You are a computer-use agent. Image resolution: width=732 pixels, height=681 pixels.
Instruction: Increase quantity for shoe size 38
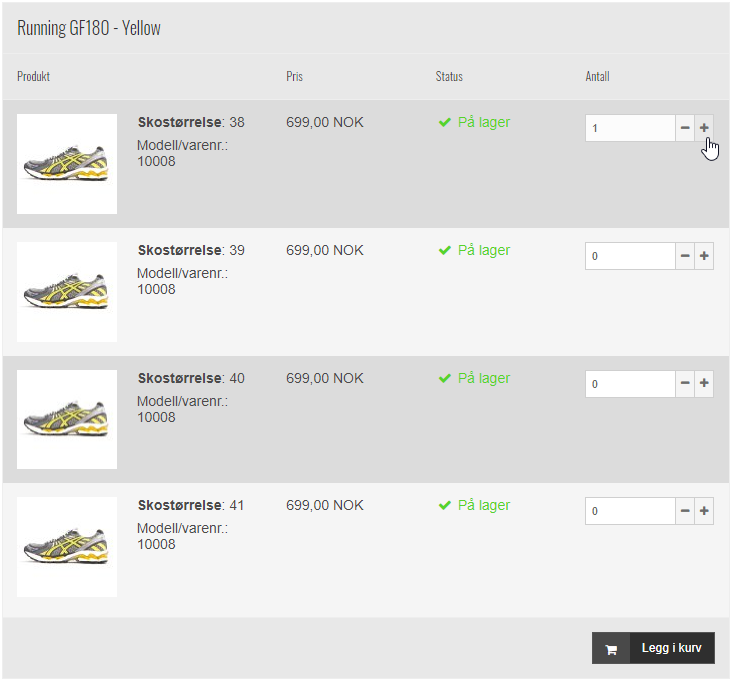pyautogui.click(x=704, y=128)
